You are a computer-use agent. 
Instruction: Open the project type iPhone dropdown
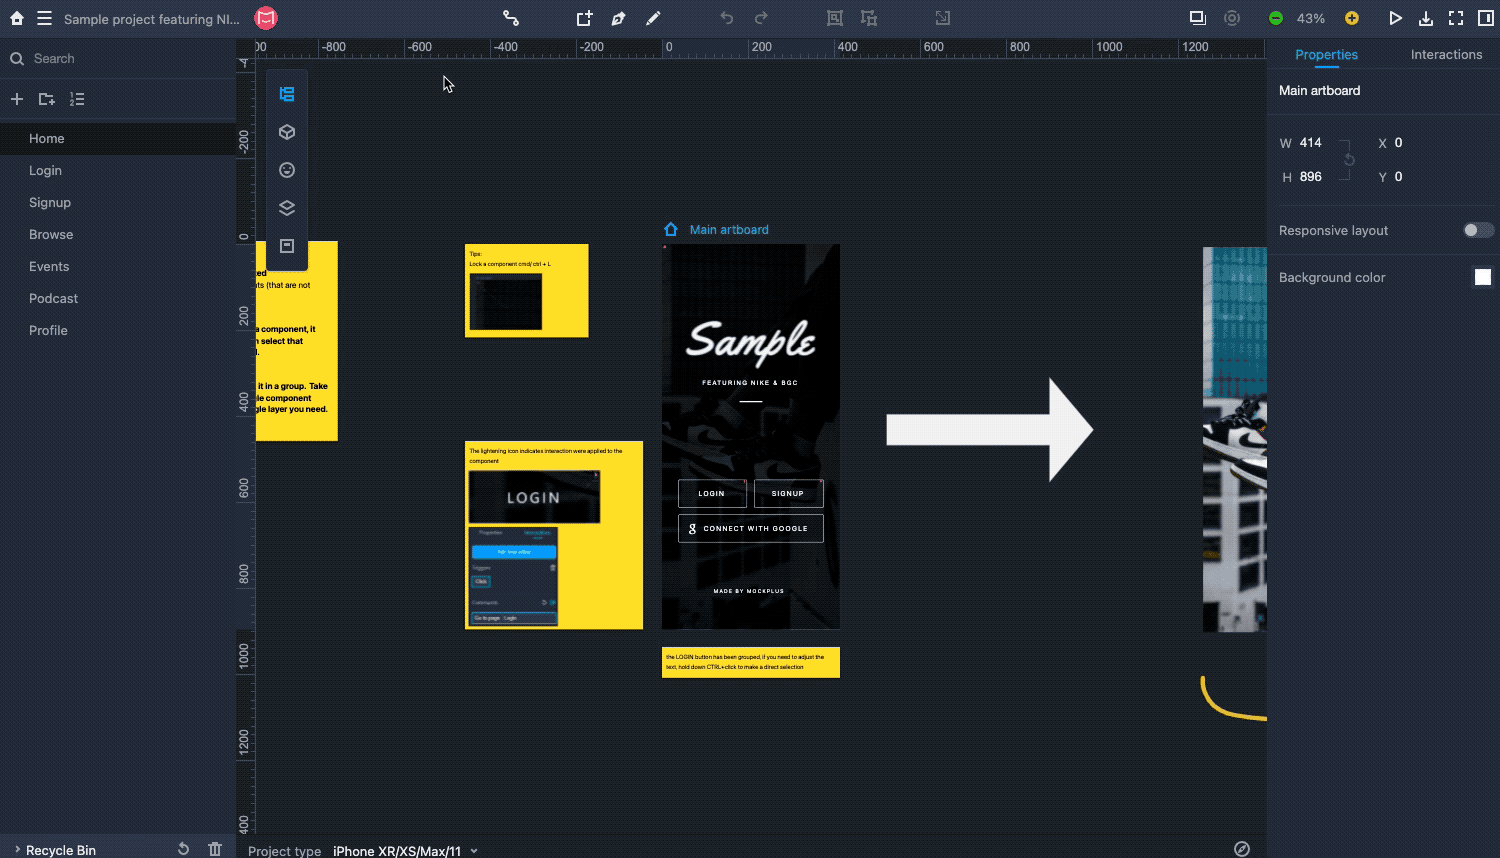point(405,851)
